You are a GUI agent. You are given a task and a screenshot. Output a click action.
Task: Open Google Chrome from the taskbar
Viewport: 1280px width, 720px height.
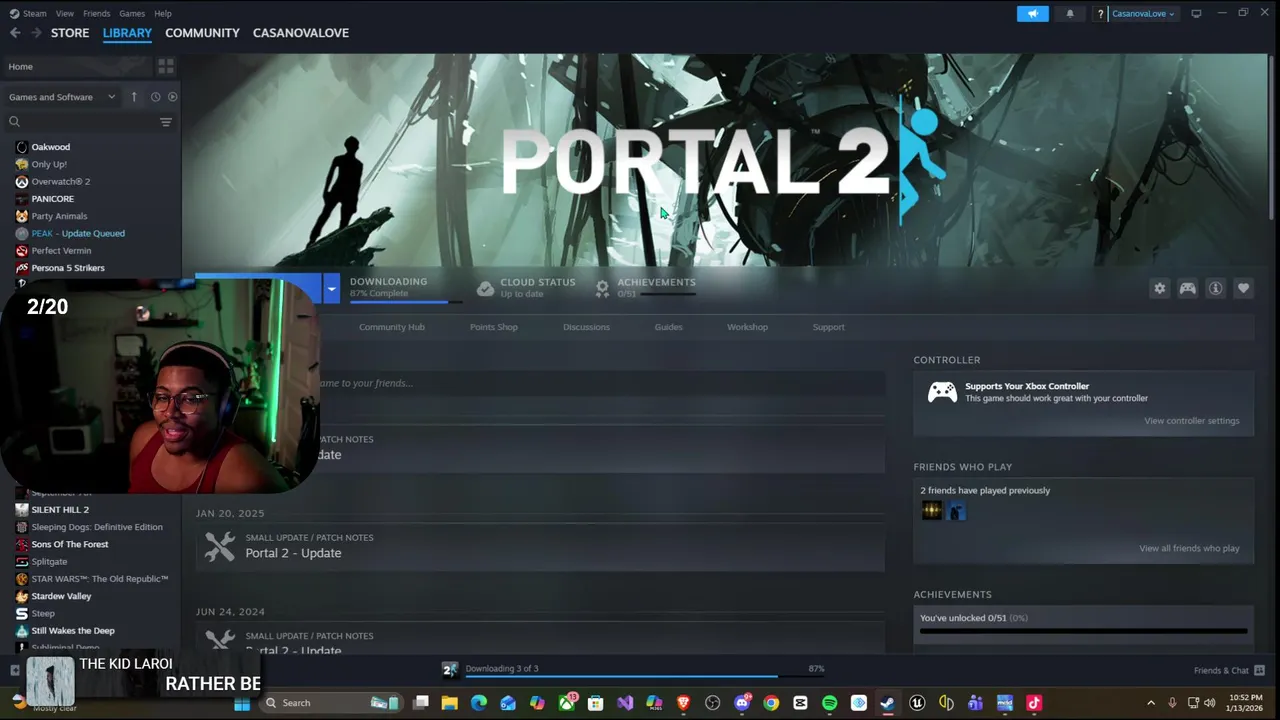coord(771,703)
